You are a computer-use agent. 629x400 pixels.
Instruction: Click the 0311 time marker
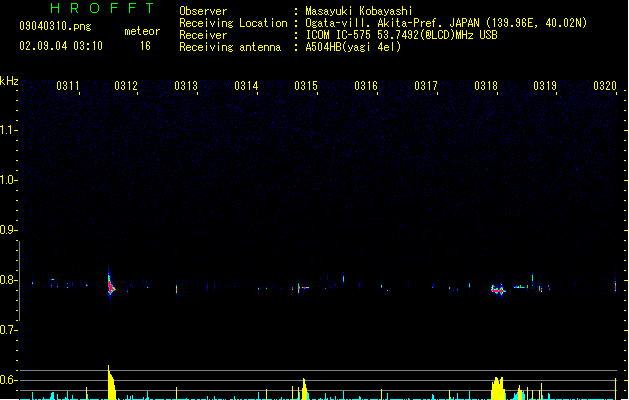pos(67,86)
